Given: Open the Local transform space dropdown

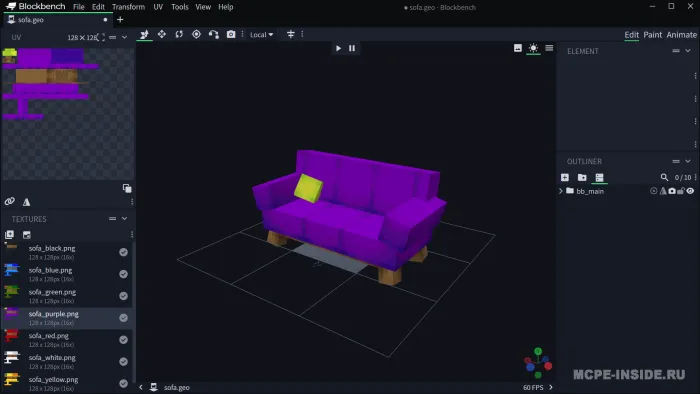Looking at the screenshot, I should [x=261, y=35].
